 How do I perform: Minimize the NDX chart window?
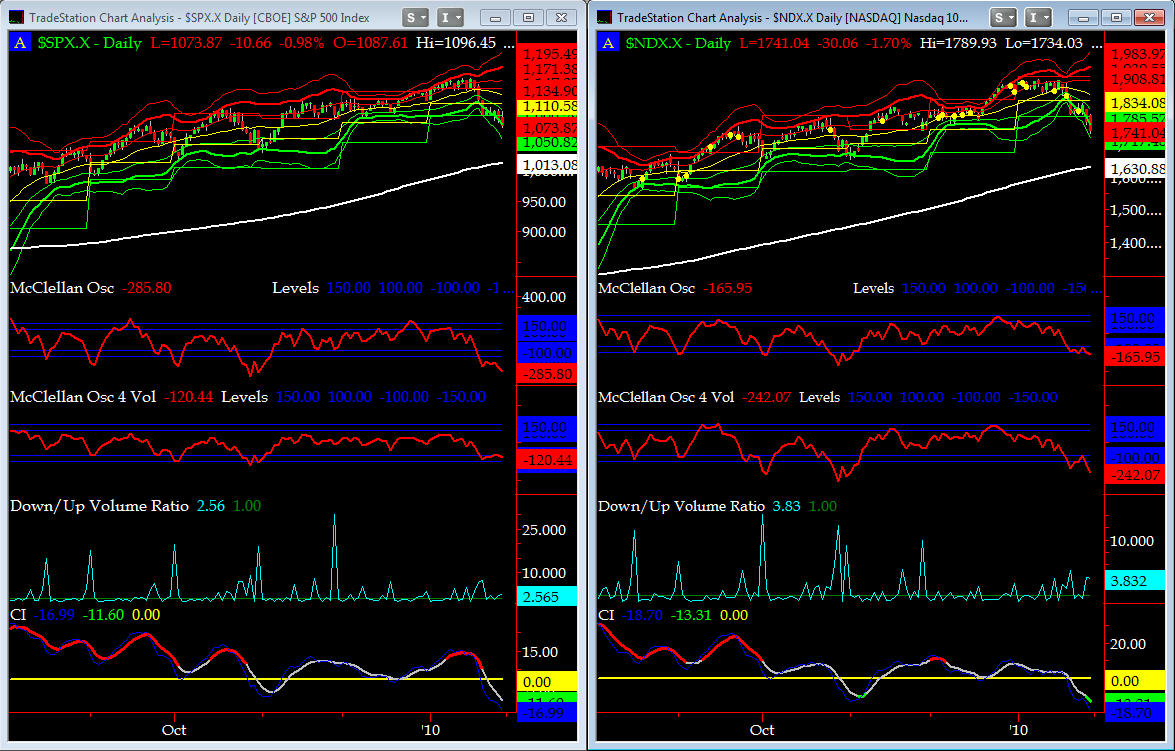pyautogui.click(x=1083, y=17)
